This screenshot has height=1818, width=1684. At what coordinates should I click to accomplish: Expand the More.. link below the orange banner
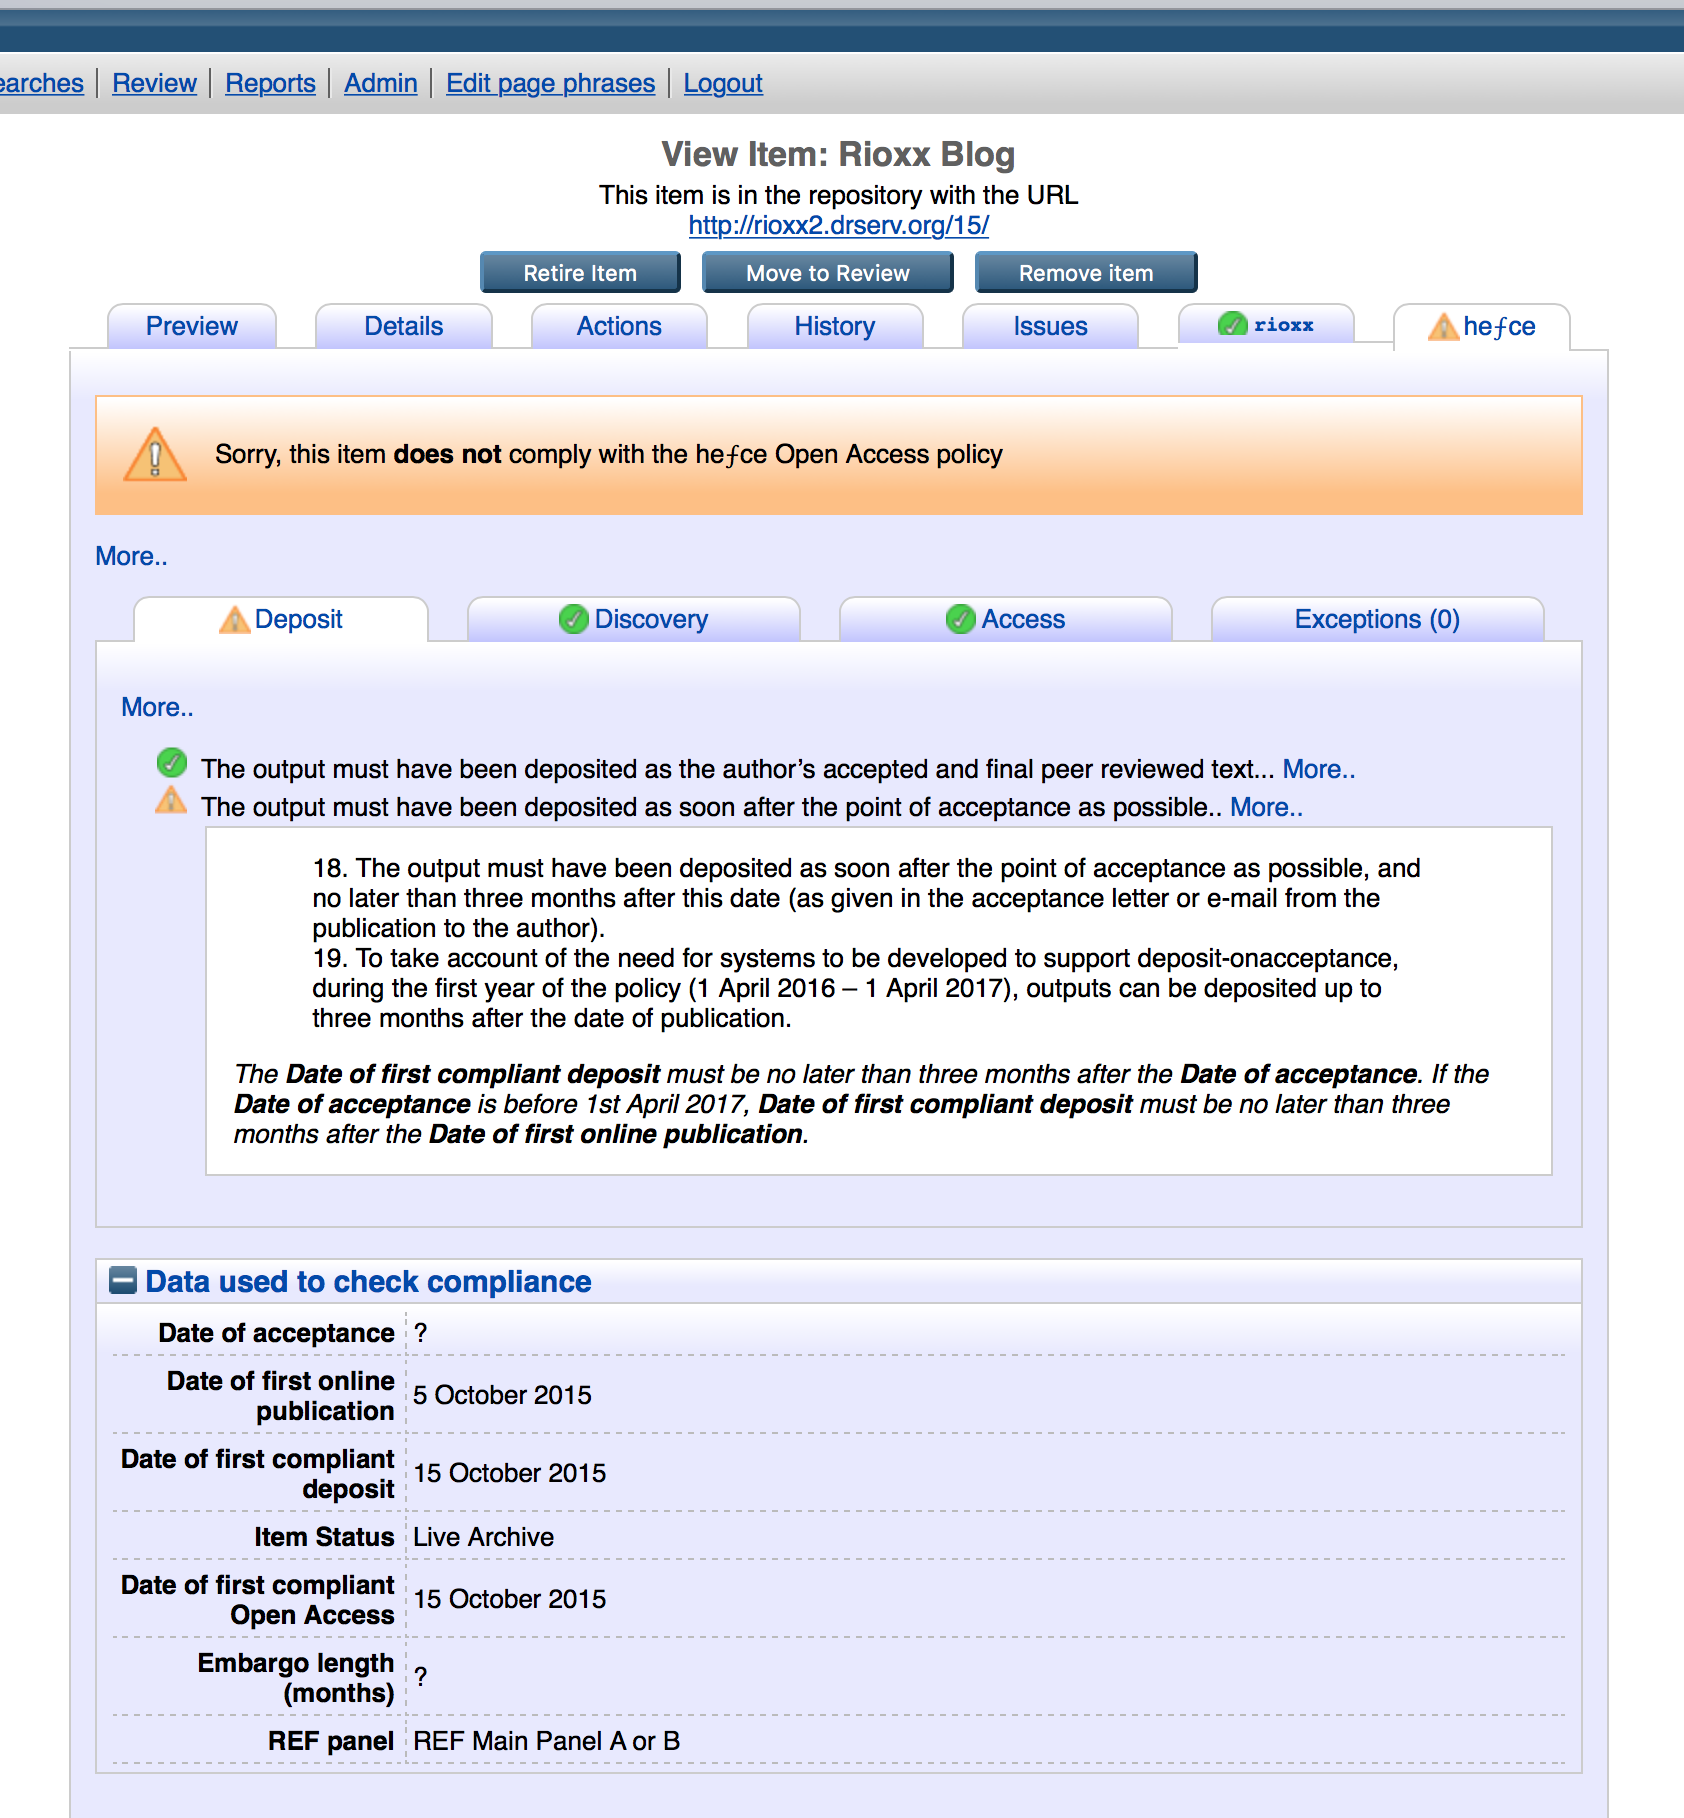click(x=131, y=556)
